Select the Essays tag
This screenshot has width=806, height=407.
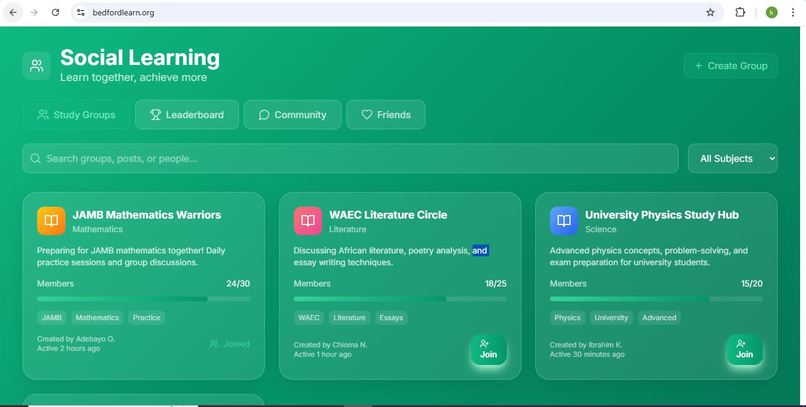click(391, 318)
